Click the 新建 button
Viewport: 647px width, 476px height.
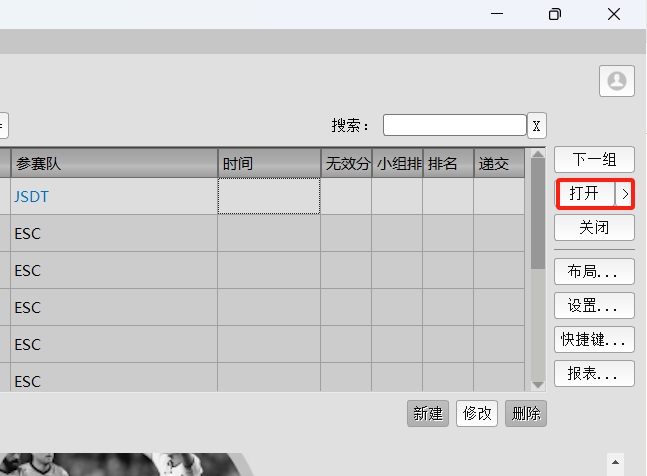428,413
